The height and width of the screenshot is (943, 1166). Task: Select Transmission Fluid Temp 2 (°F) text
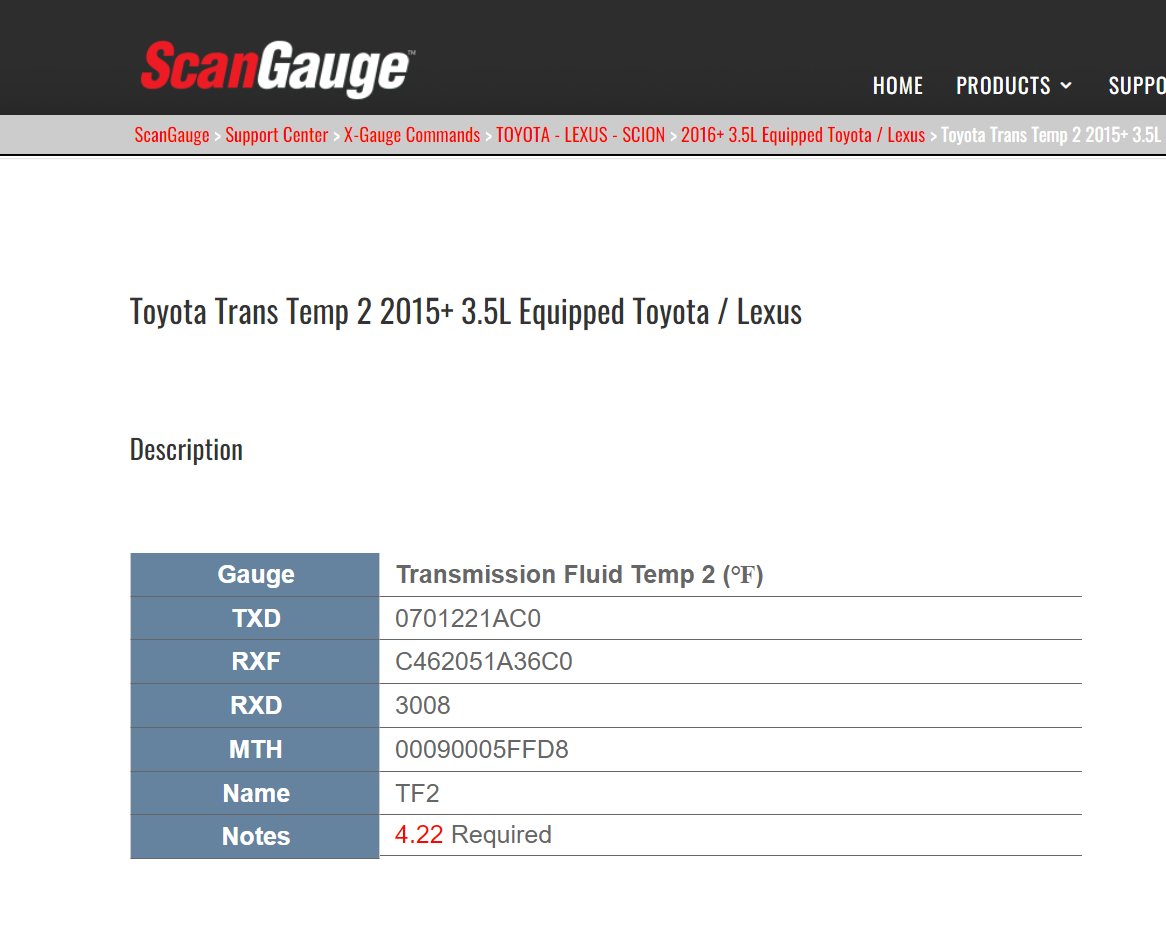point(579,574)
